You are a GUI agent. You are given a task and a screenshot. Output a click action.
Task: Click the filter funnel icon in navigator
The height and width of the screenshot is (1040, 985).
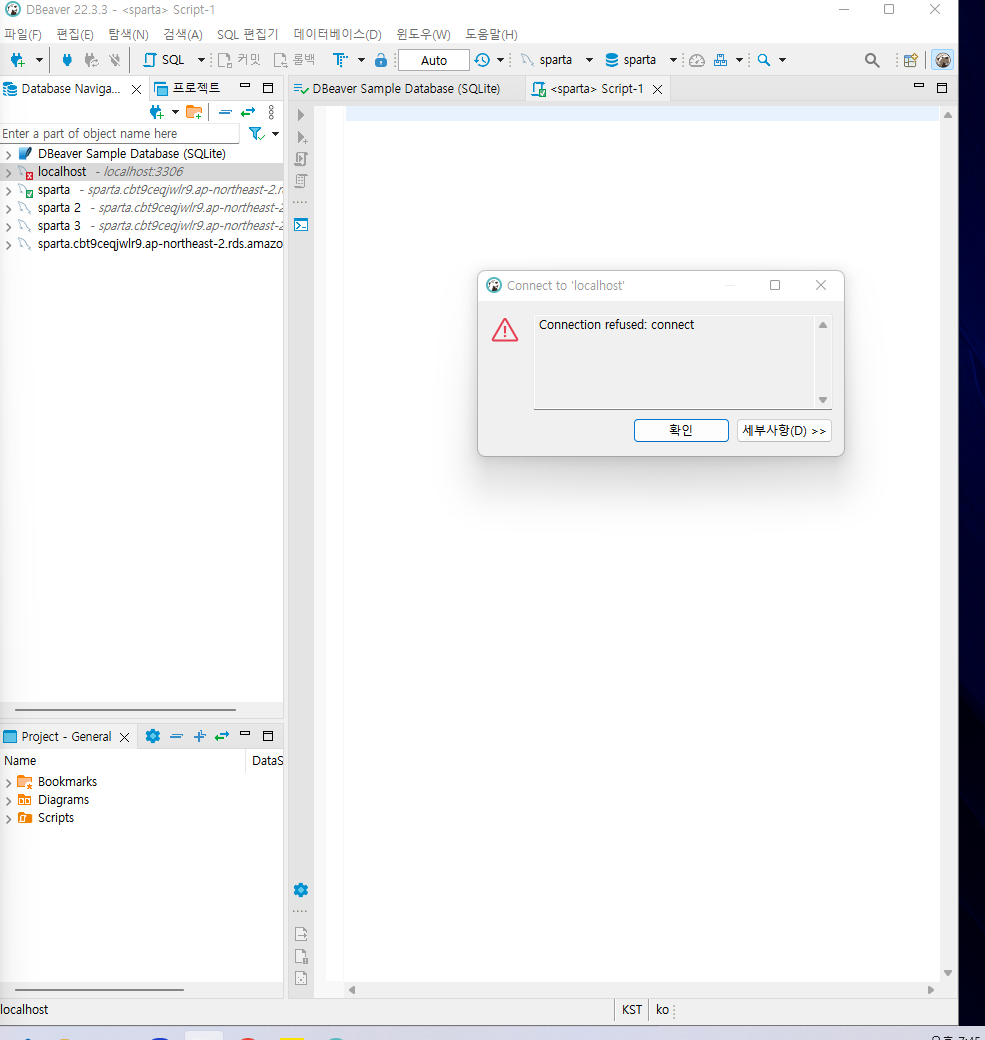(257, 134)
